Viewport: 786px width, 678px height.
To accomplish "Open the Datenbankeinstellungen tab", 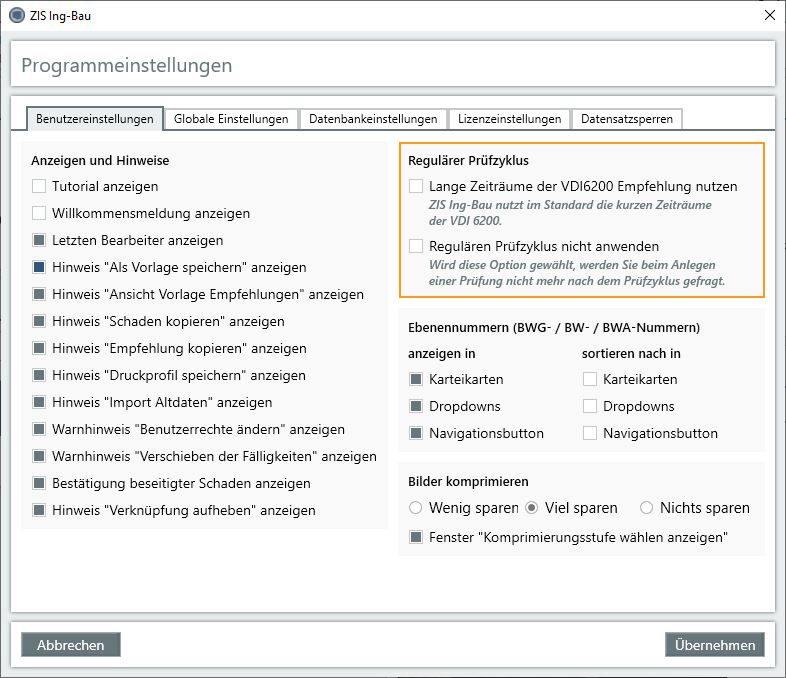I will (373, 119).
